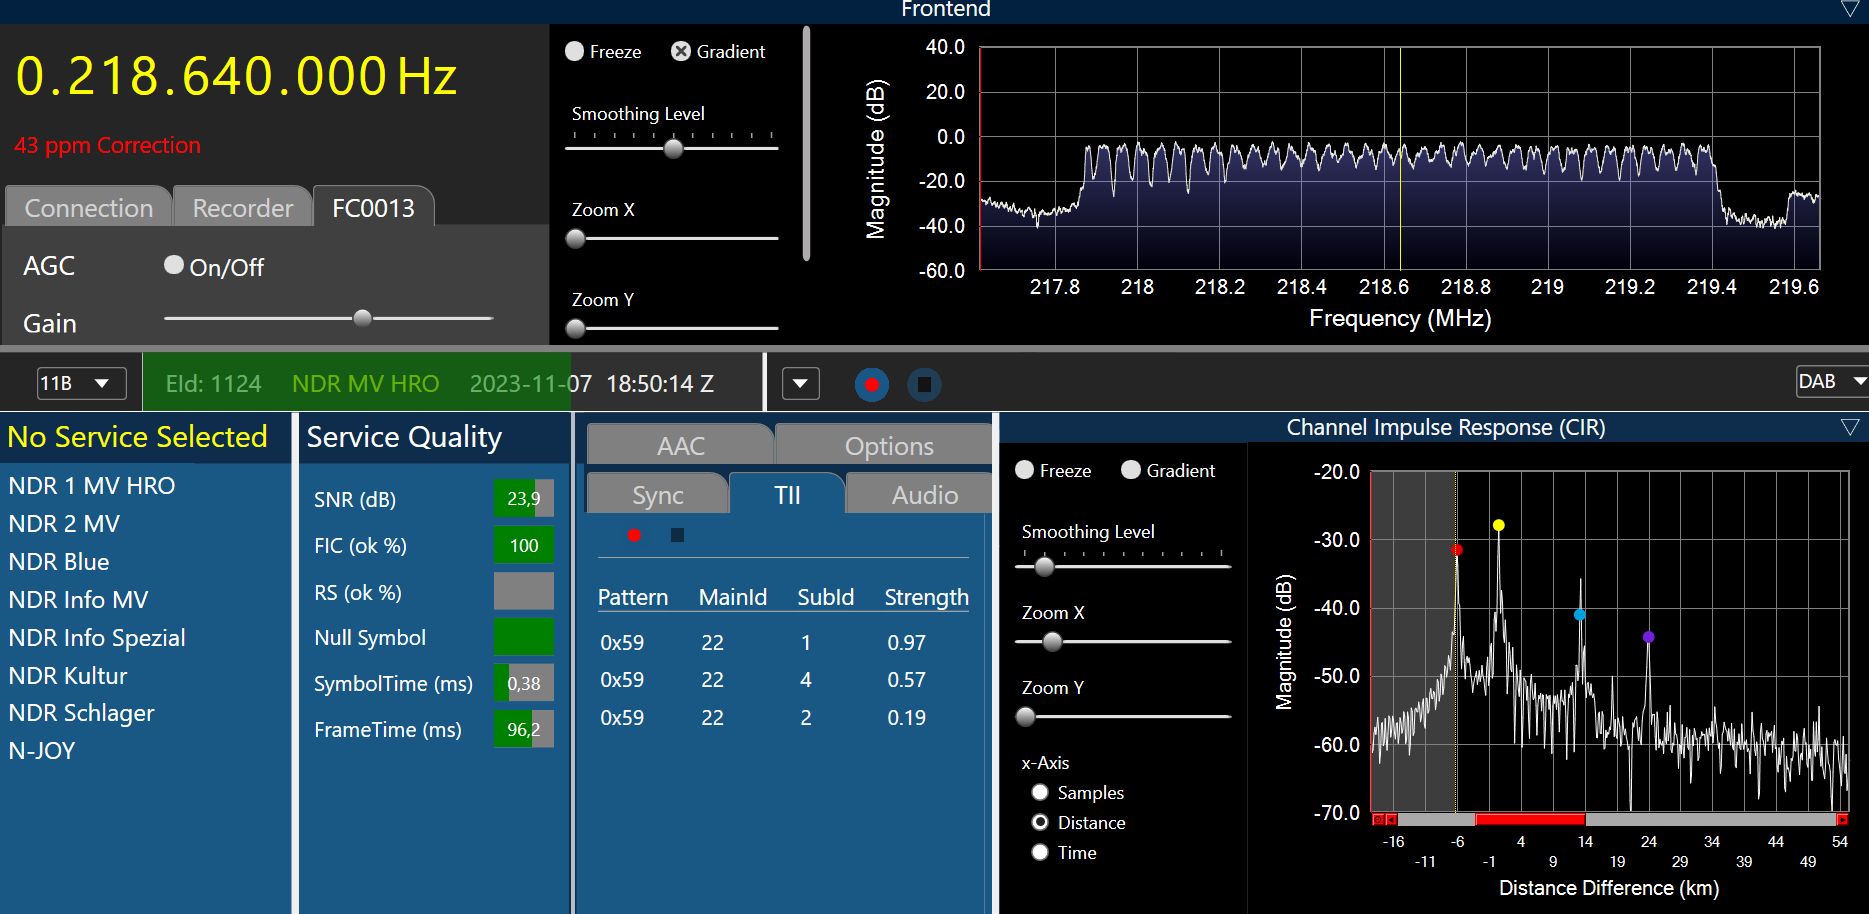This screenshot has width=1869, height=914.
Task: Open the Sync tab
Action: tap(657, 495)
